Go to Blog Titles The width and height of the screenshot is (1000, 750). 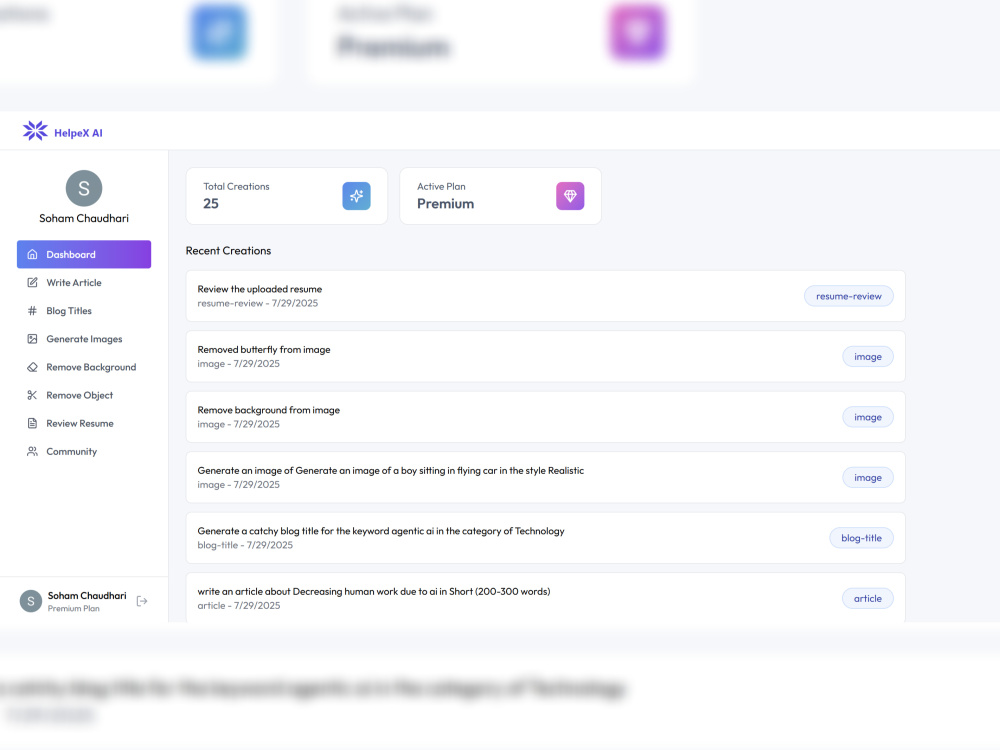tap(84, 311)
